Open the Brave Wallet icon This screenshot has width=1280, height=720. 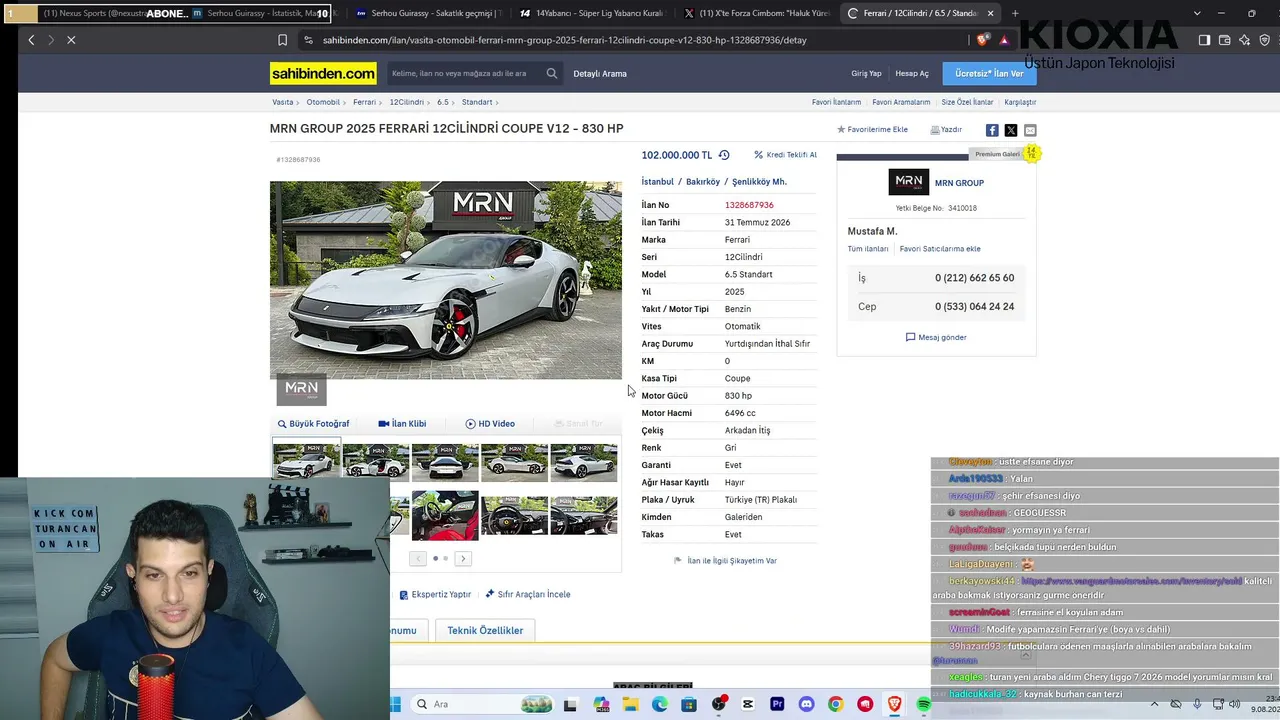click(x=1224, y=40)
